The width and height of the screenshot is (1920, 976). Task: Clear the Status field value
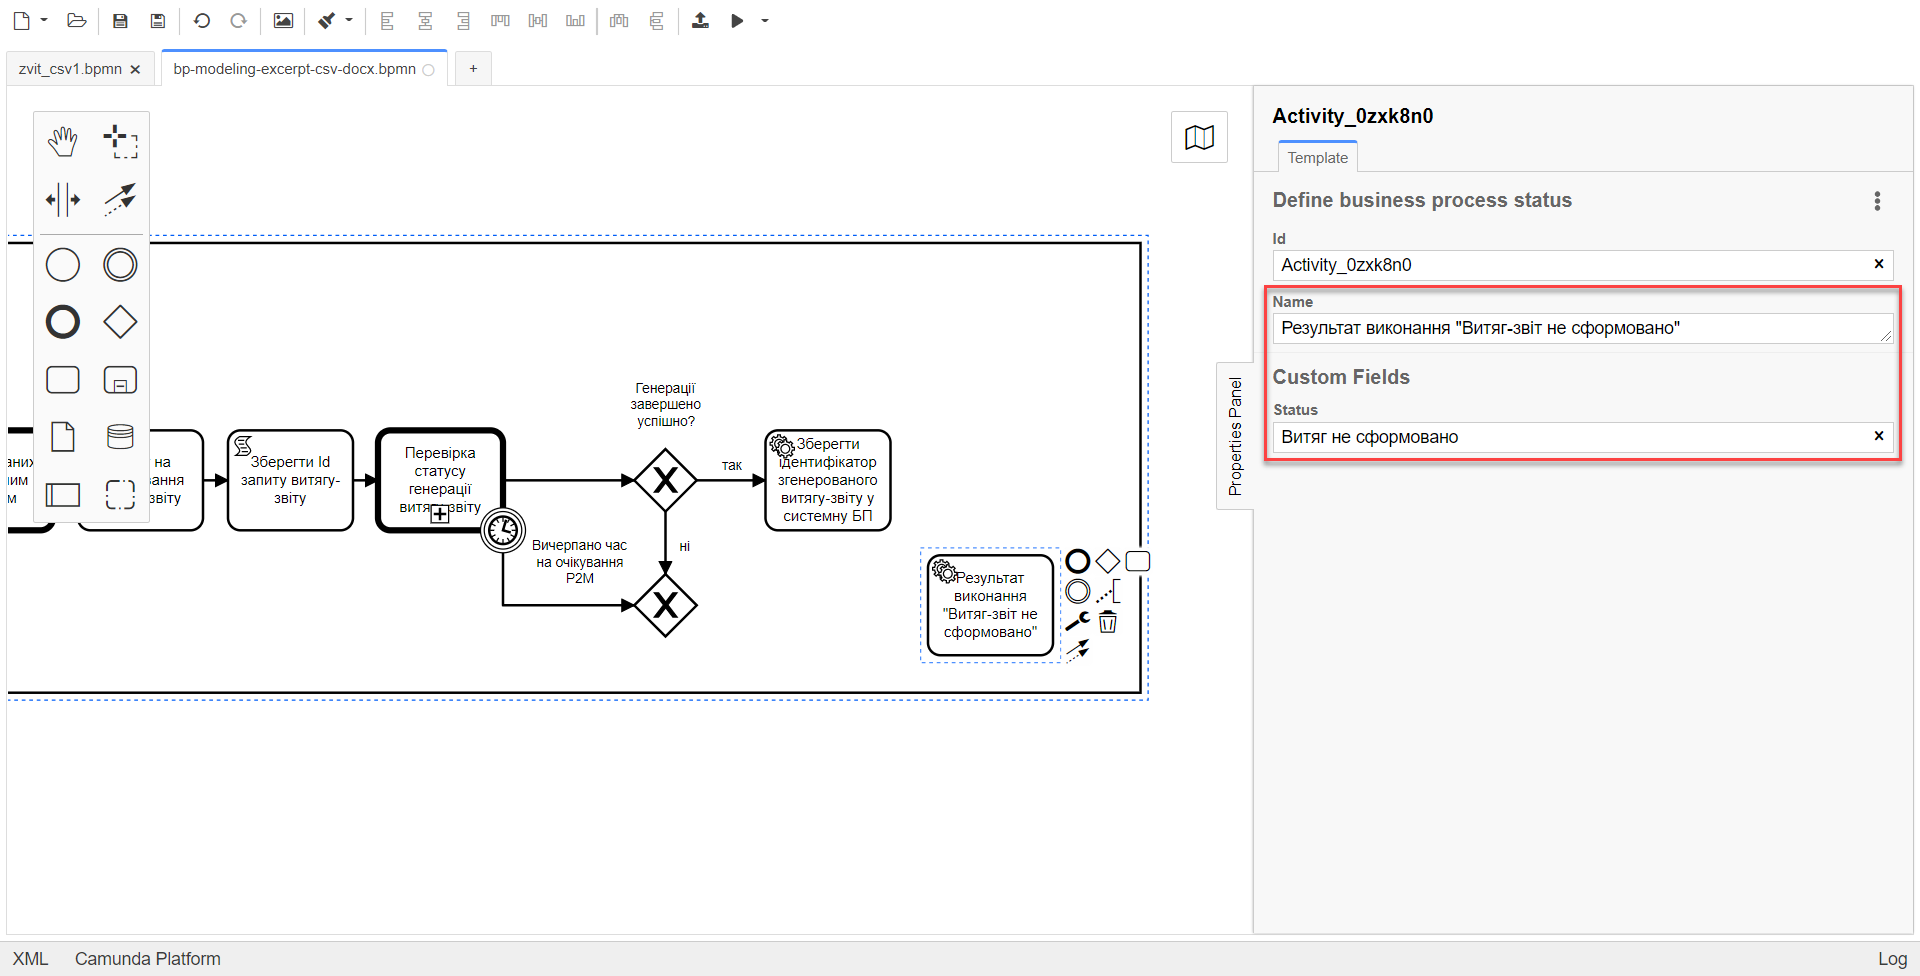coord(1879,436)
